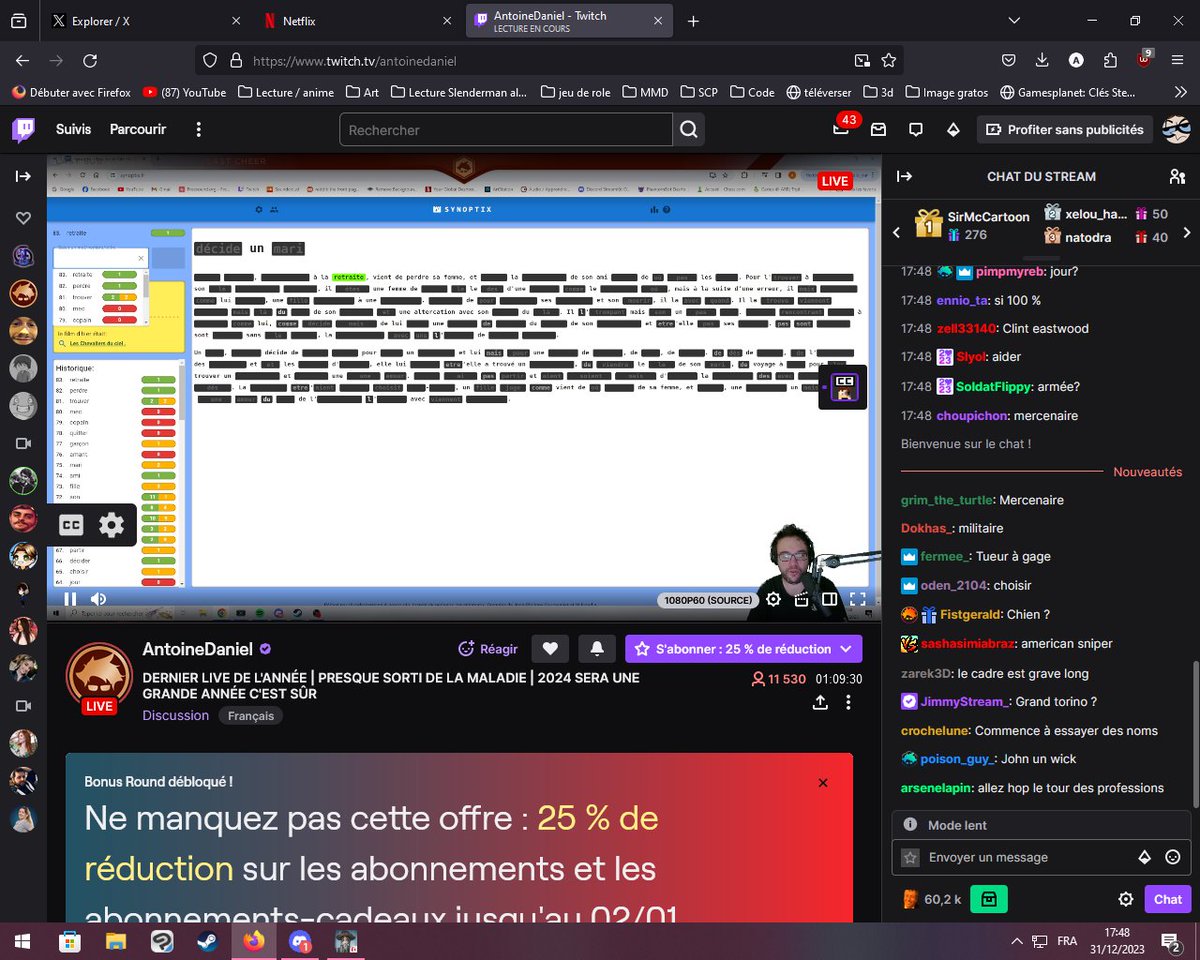This screenshot has width=1200, height=960.
Task: Collapse the stream chat panel
Action: tap(904, 176)
